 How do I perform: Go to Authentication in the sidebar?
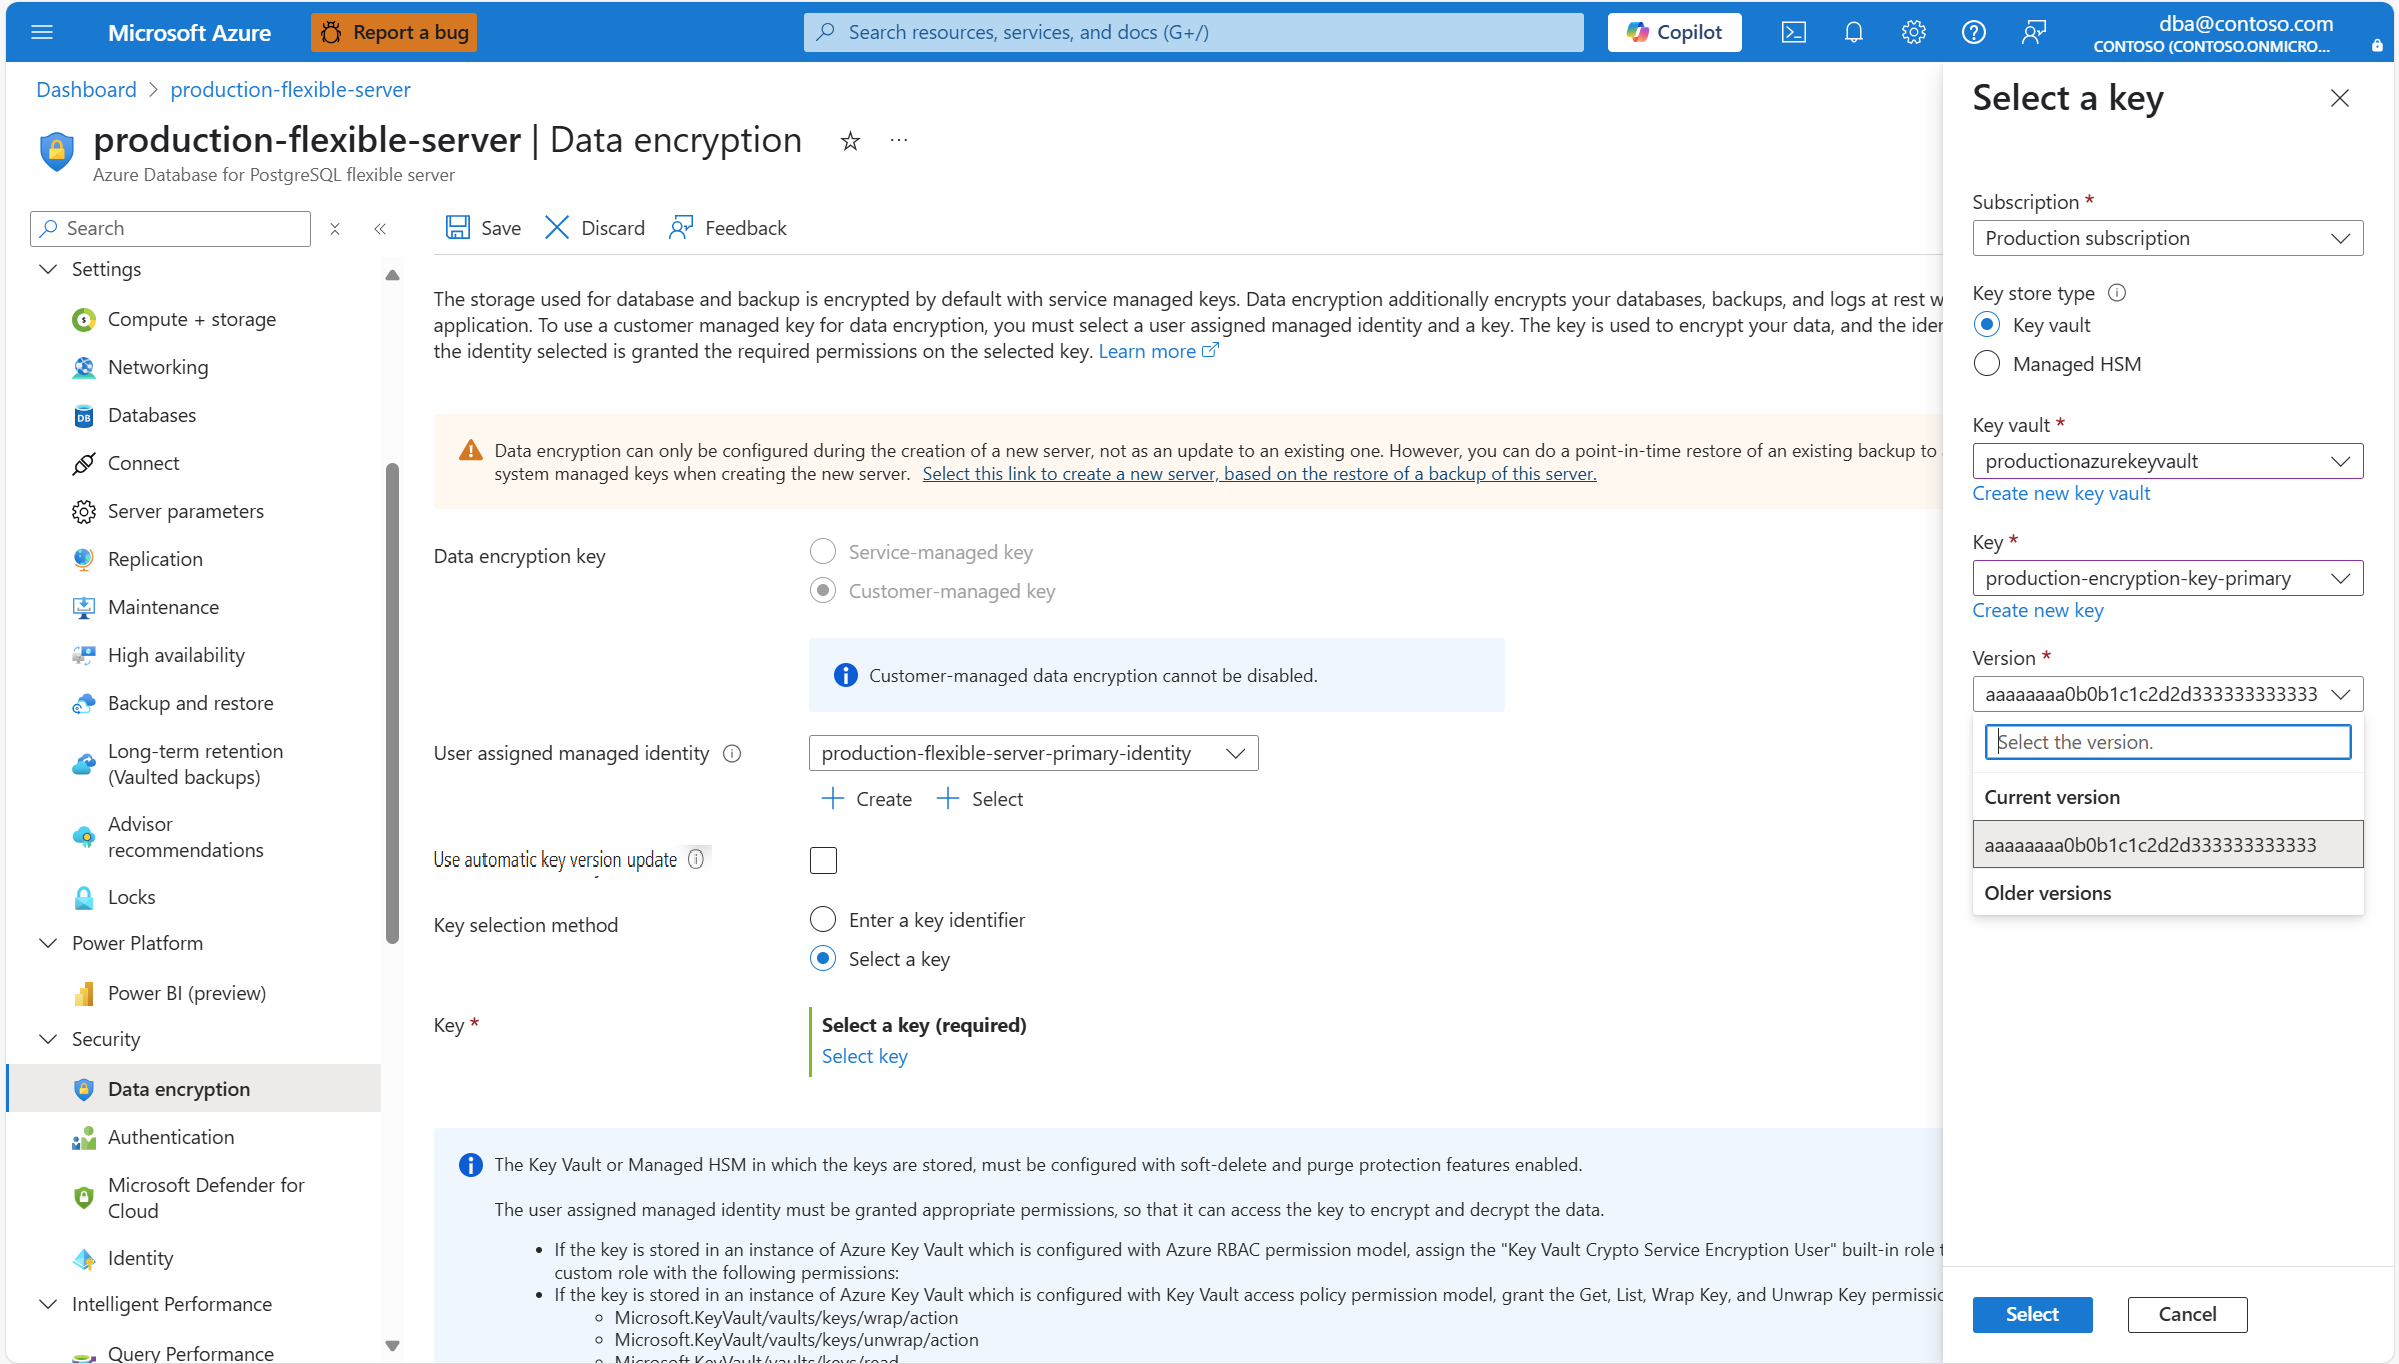pos(171,1137)
